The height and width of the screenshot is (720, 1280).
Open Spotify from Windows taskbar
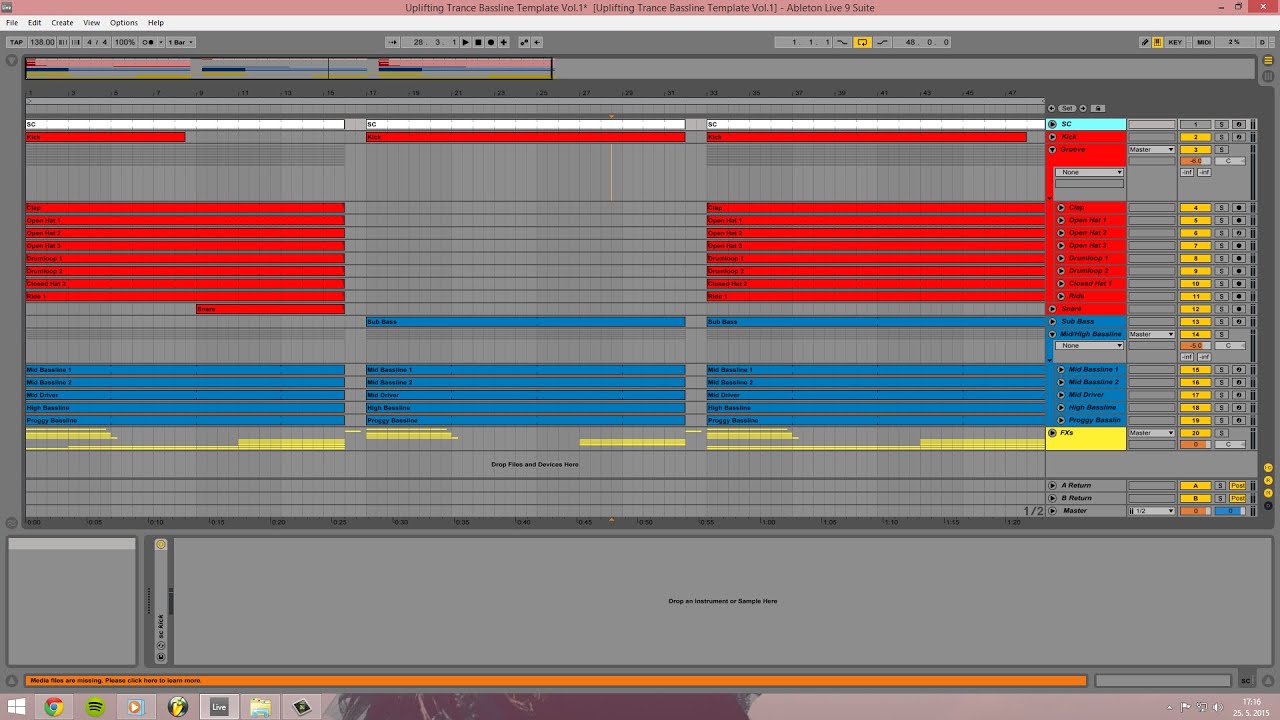[95, 707]
